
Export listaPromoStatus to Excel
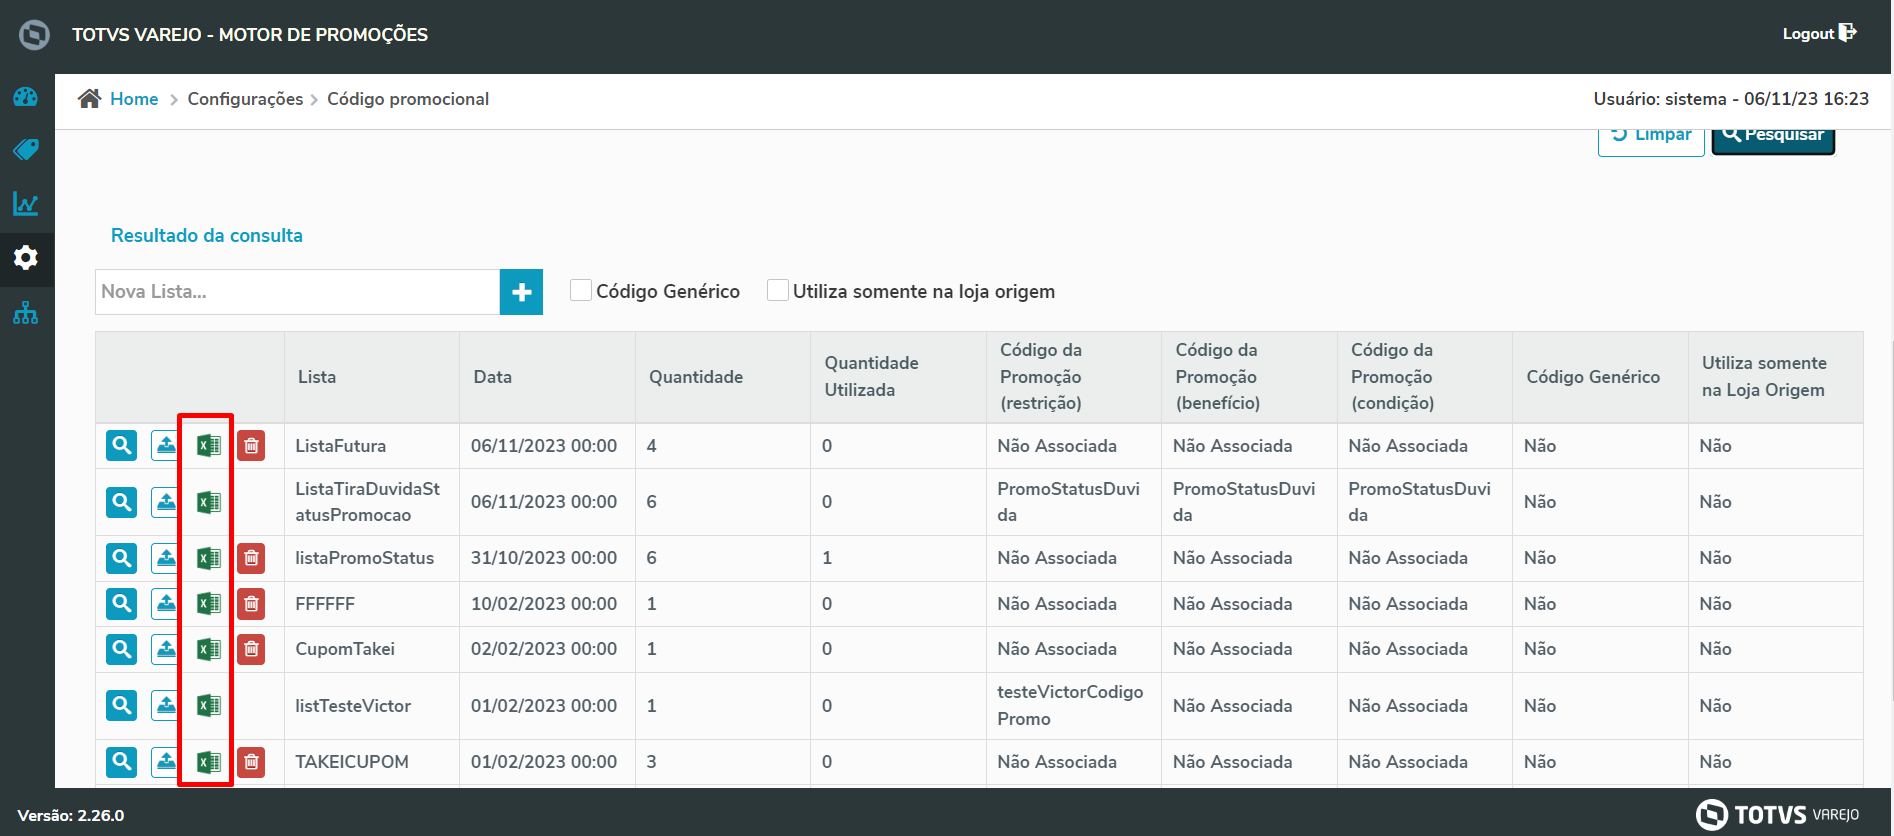pyautogui.click(x=208, y=558)
